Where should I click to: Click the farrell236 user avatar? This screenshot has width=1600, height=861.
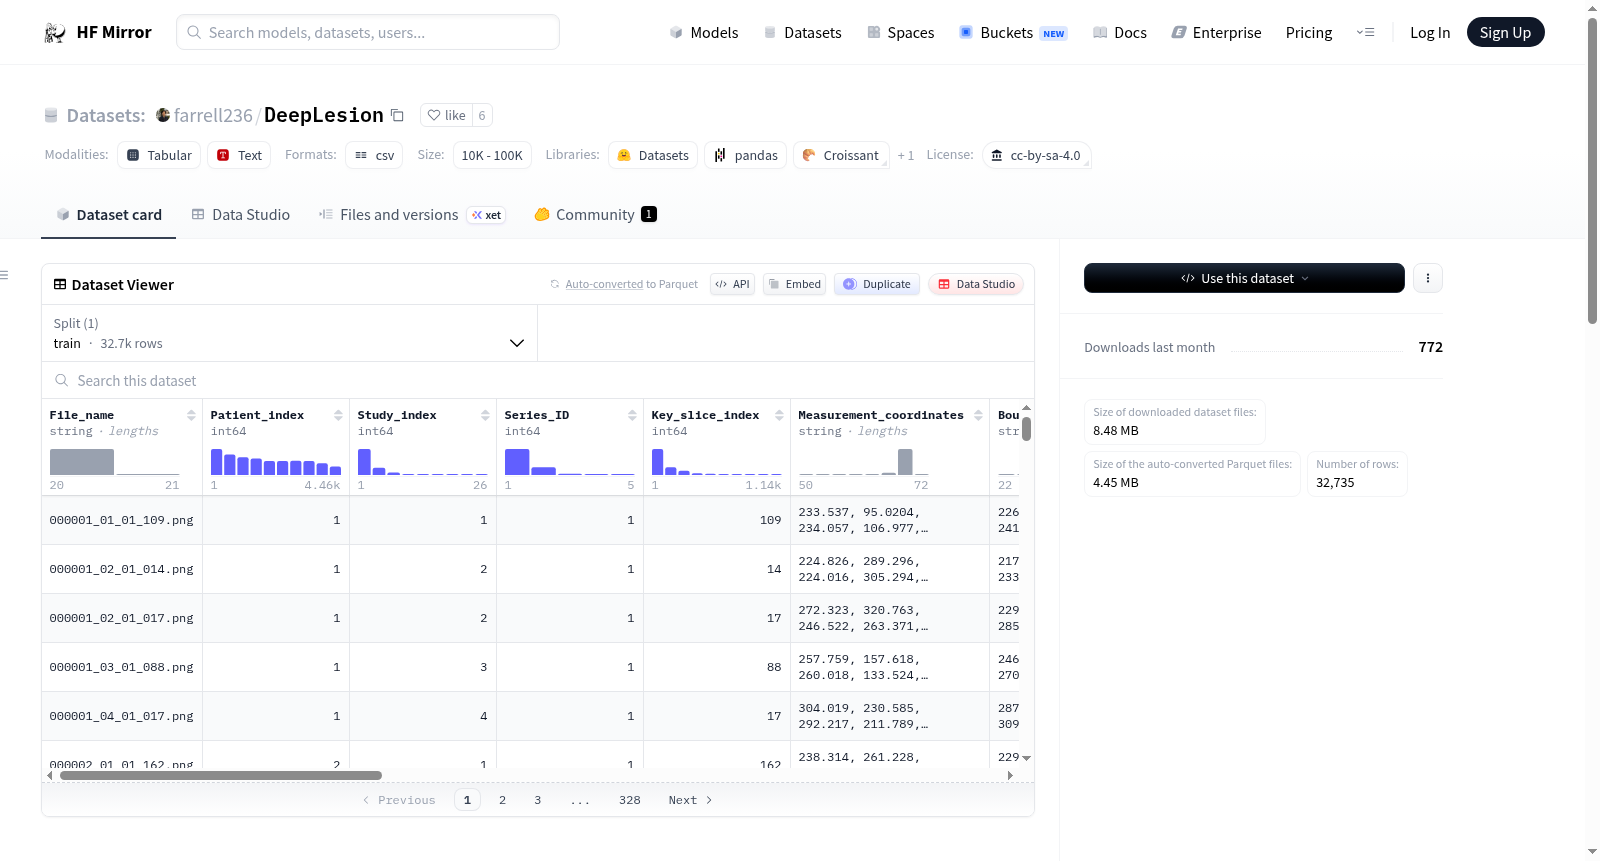point(163,115)
